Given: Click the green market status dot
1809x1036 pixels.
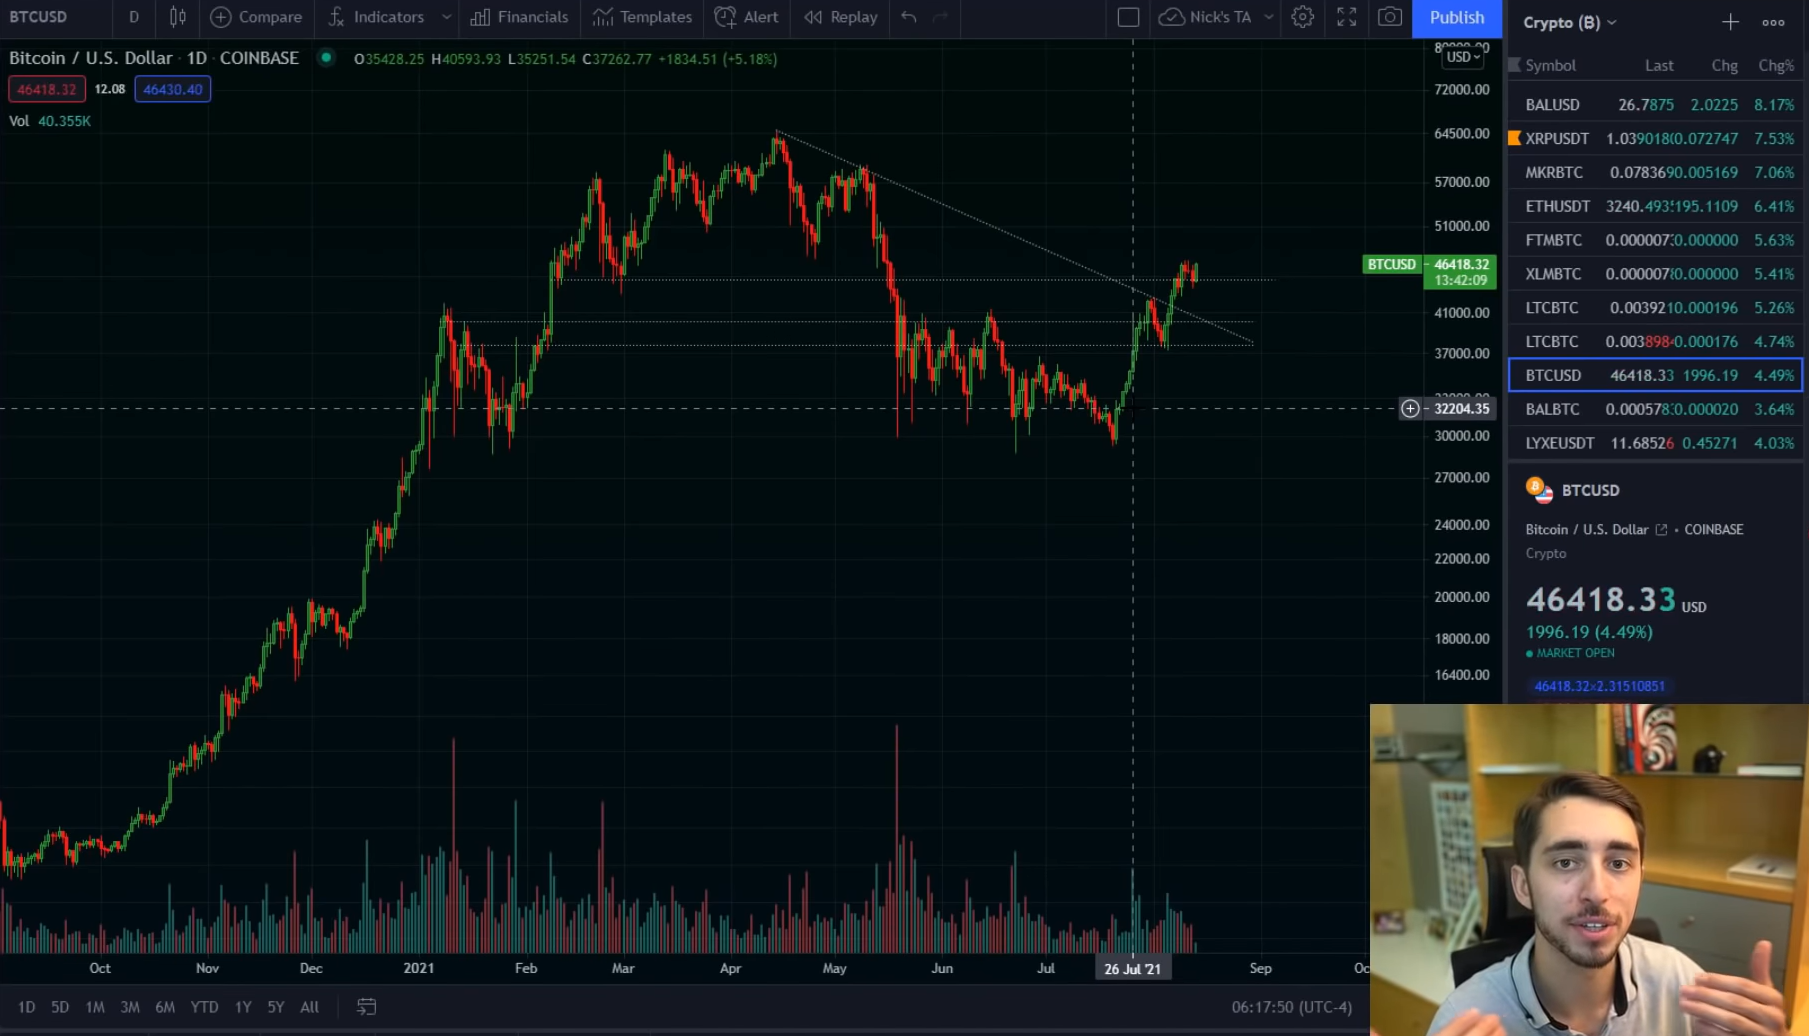Looking at the screenshot, I should point(1529,652).
